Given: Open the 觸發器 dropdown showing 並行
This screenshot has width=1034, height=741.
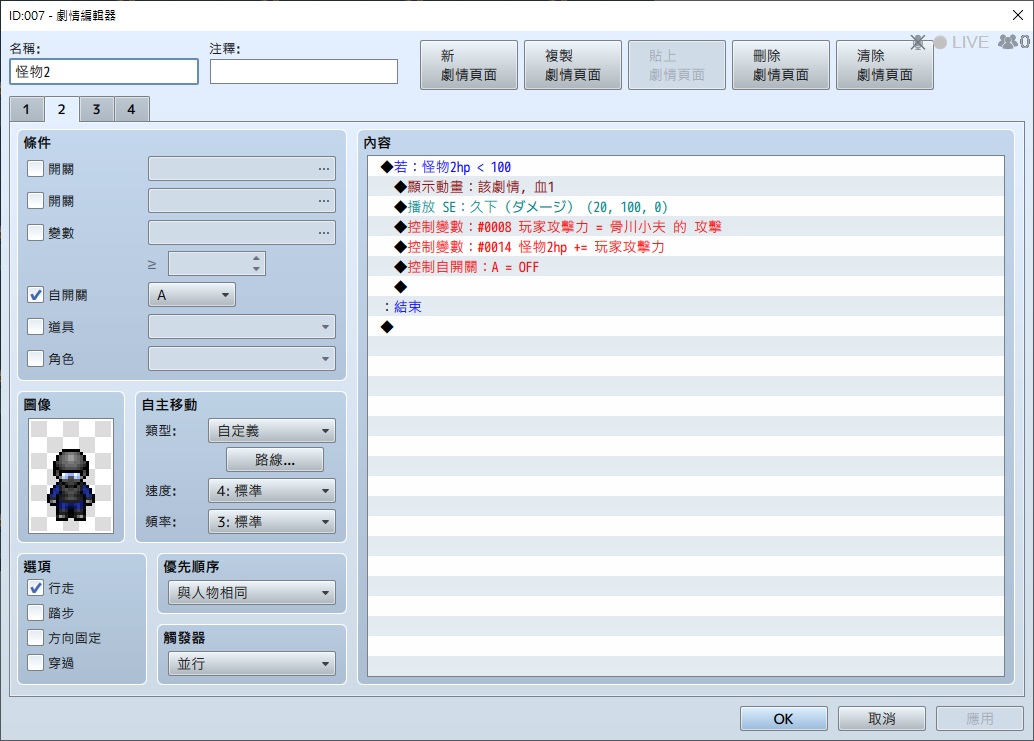Looking at the screenshot, I should tap(252, 664).
